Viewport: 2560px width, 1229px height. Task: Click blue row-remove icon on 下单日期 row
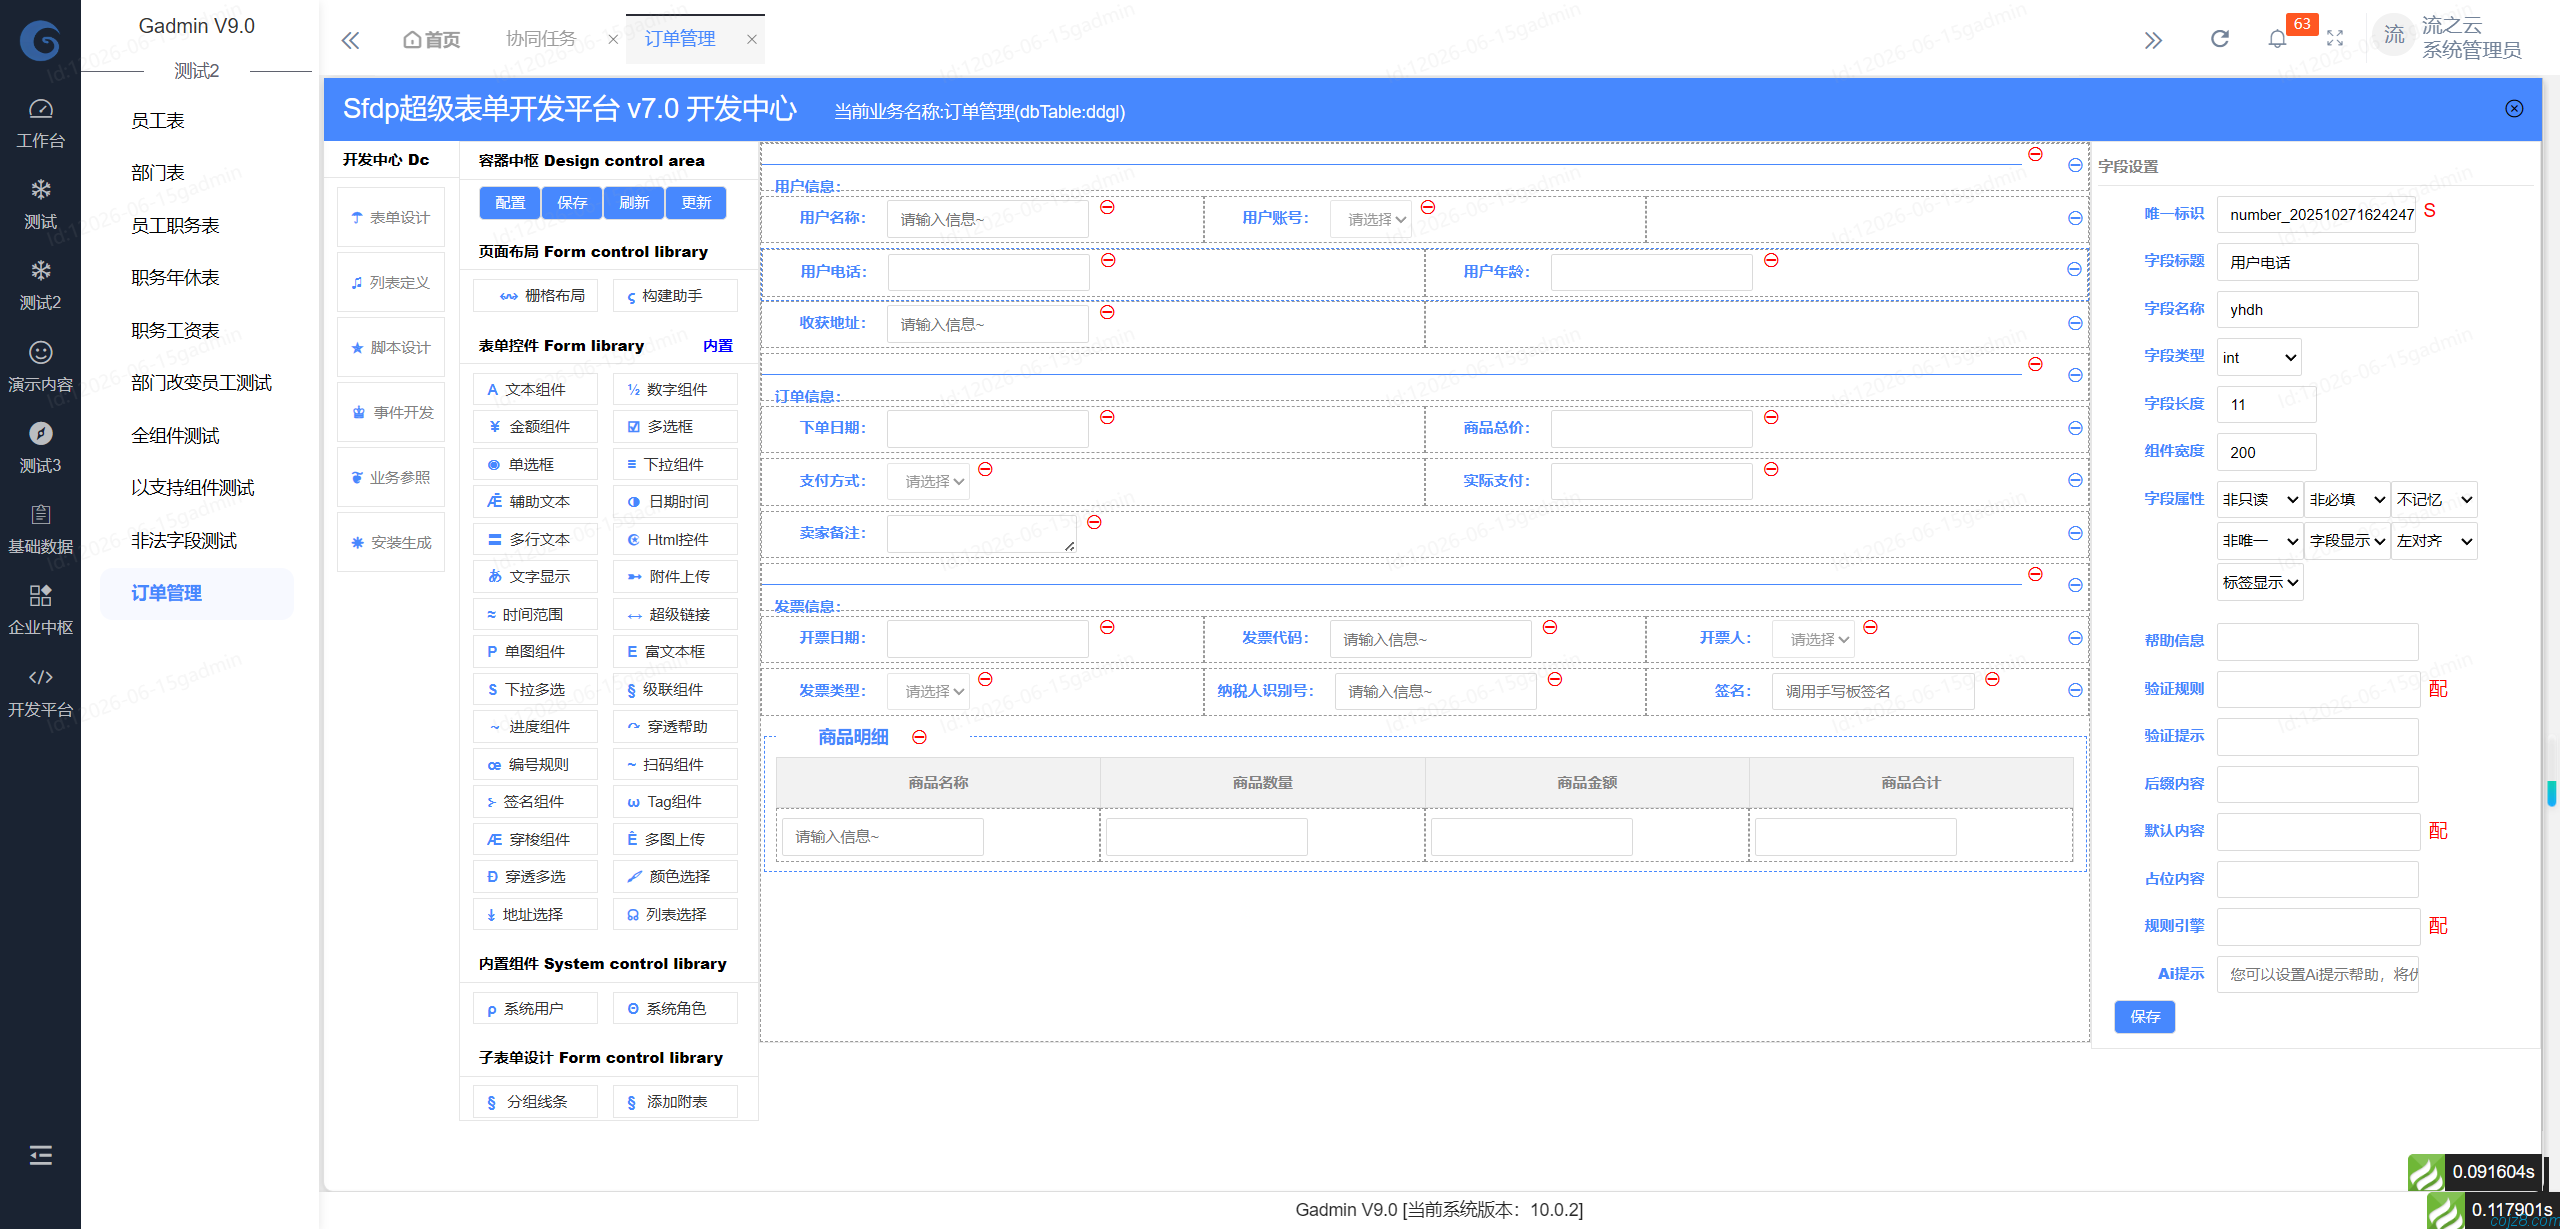(2075, 428)
